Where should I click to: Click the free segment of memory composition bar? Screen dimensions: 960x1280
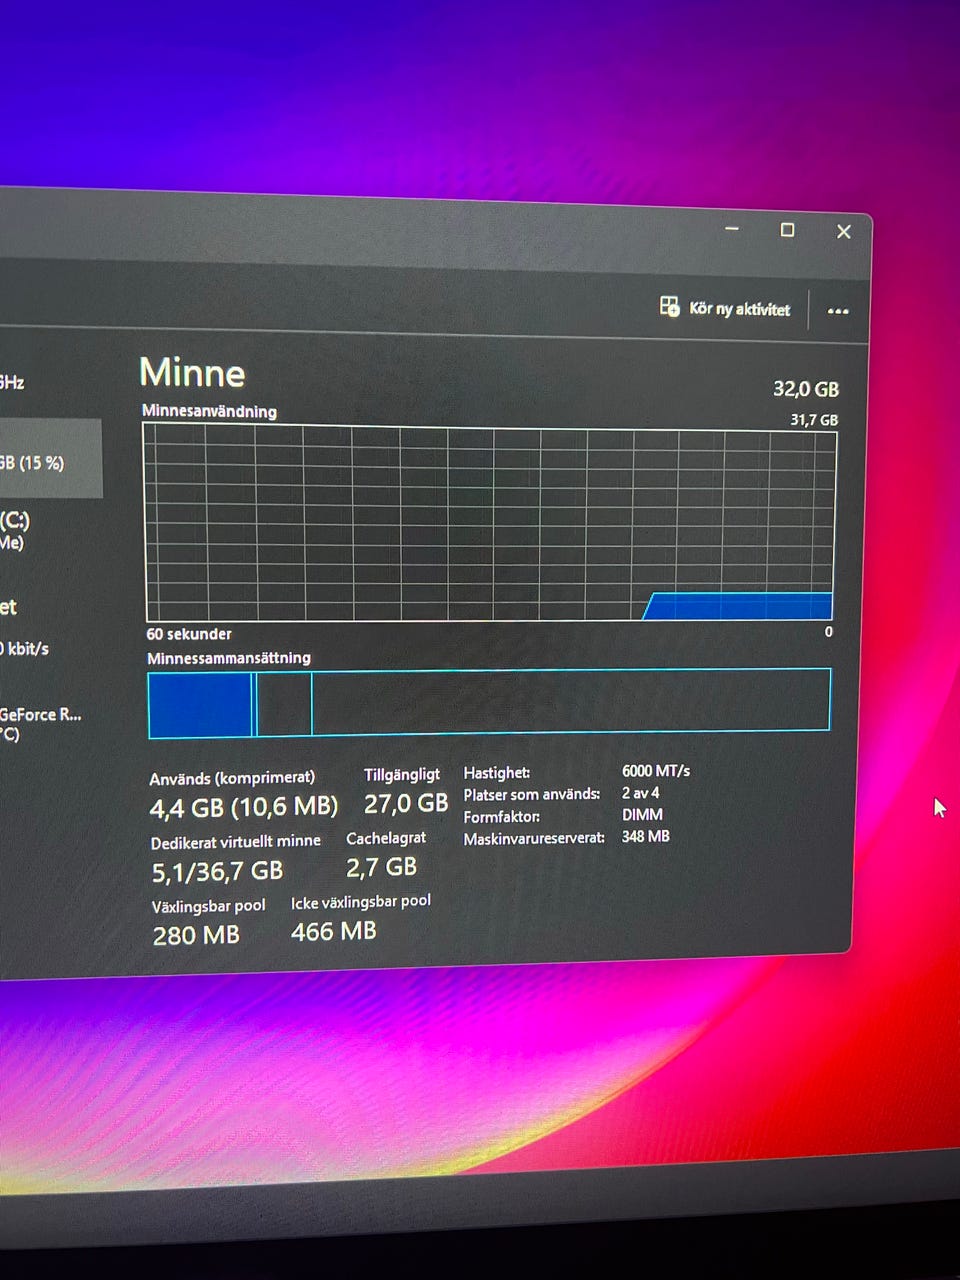click(571, 701)
